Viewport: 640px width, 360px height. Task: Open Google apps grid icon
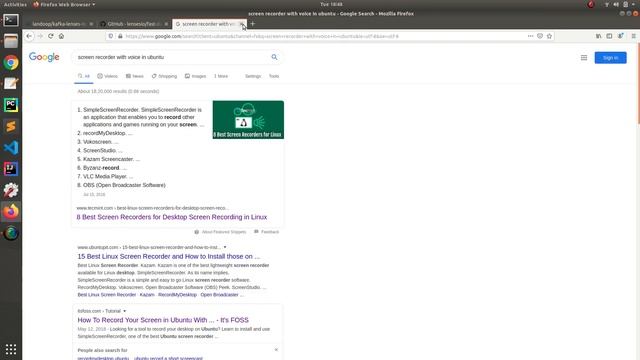click(x=584, y=58)
